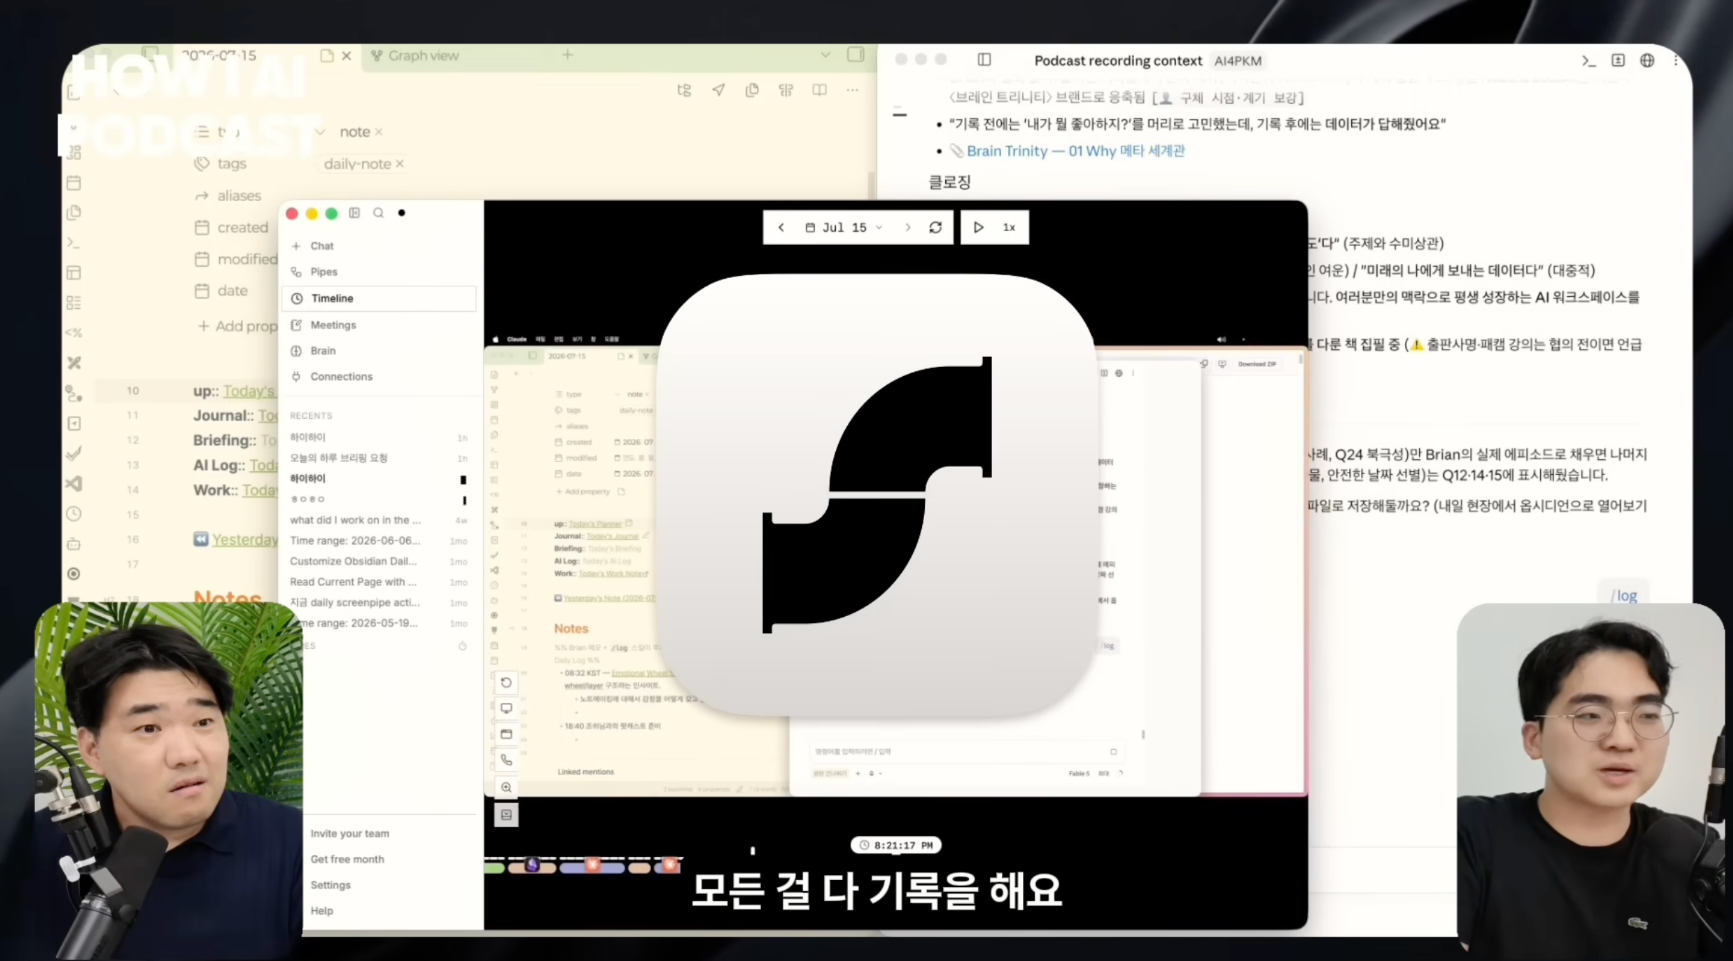Add a new tab in Obsidian
This screenshot has height=961, width=1733.
[567, 55]
